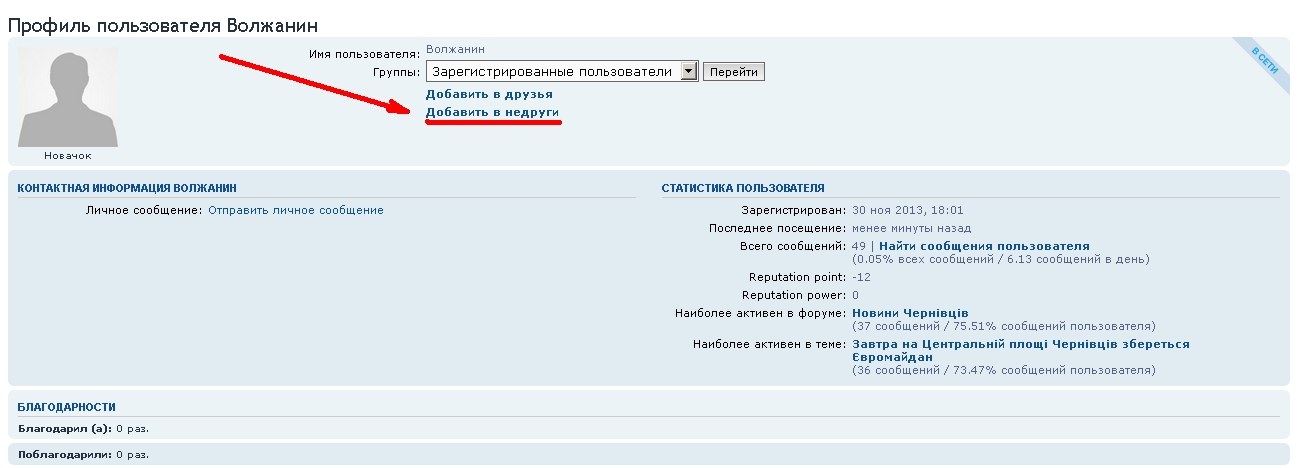Click the 'Благодарности' section header
1299x468 pixels.
click(66, 407)
